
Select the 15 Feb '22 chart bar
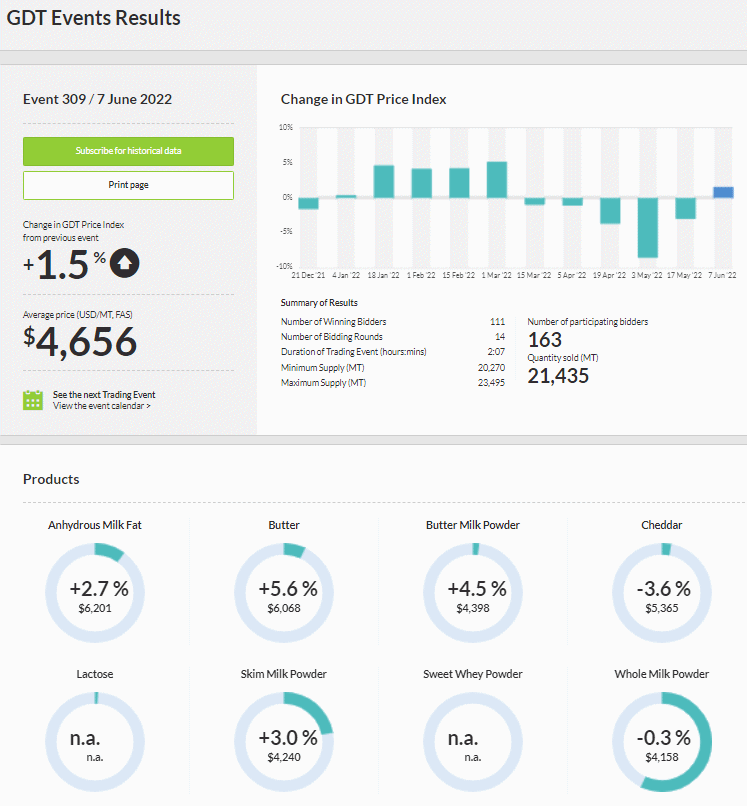459,183
